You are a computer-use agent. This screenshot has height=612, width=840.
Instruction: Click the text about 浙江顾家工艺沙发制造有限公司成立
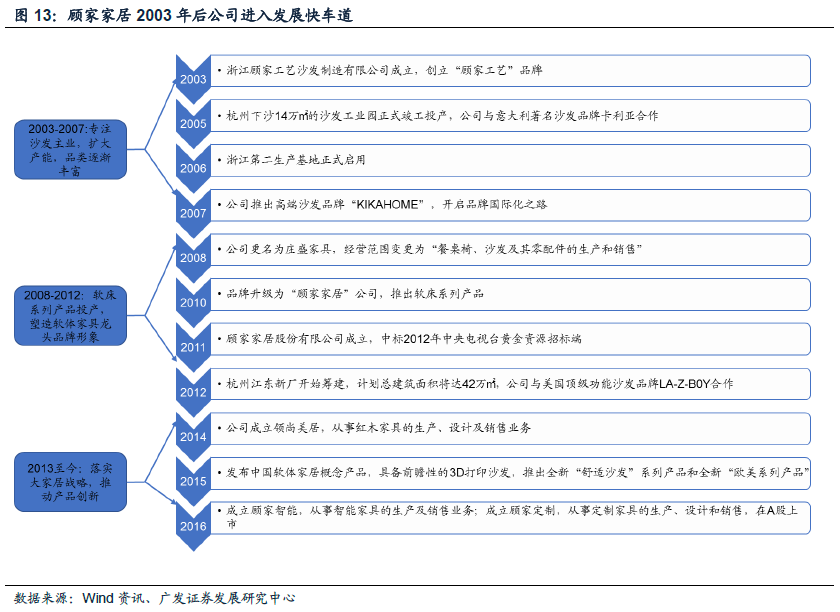384,70
